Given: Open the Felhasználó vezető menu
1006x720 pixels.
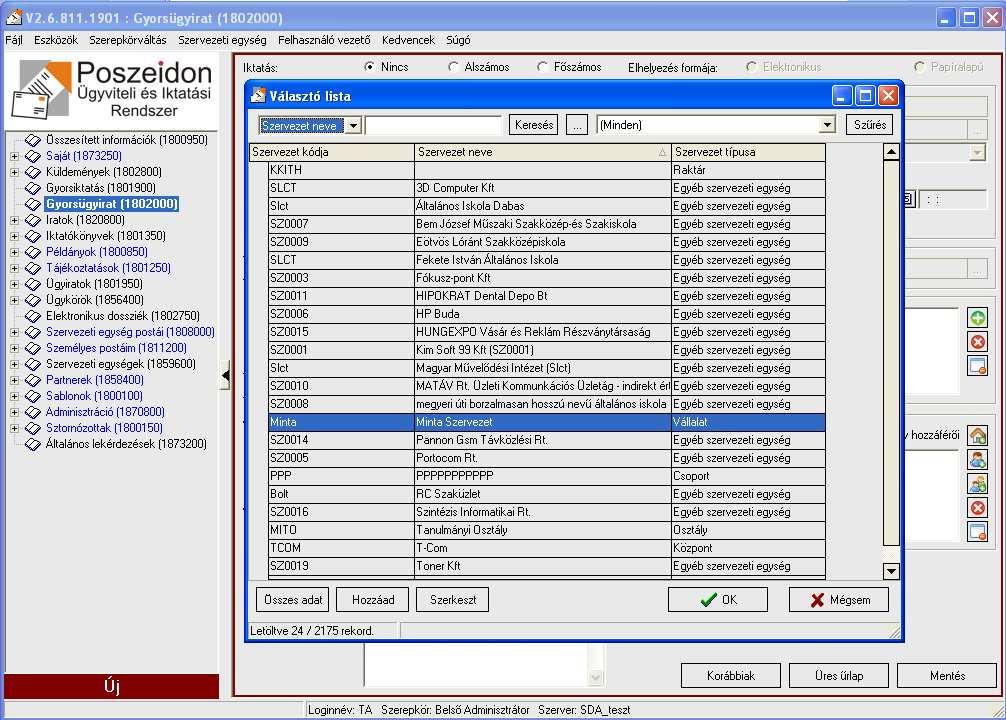Looking at the screenshot, I should 324,40.
